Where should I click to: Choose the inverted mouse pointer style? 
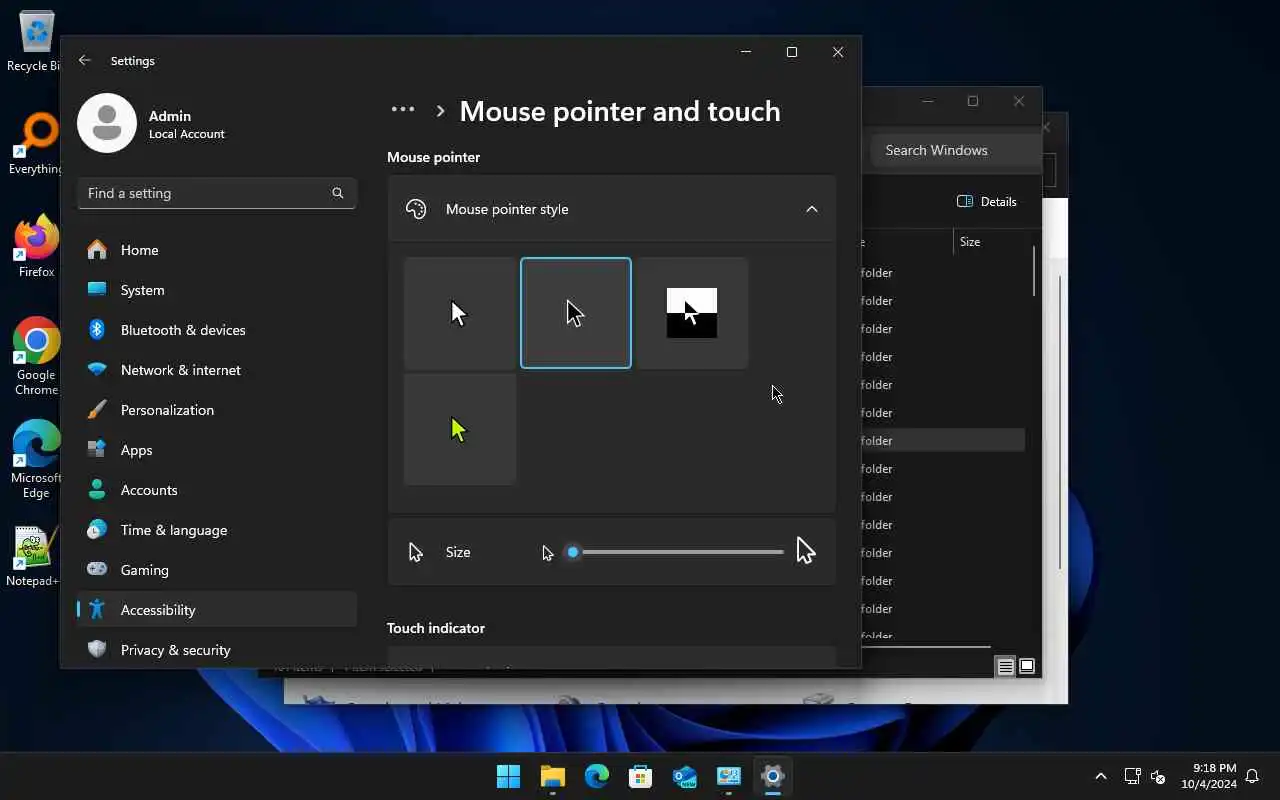[x=692, y=313]
